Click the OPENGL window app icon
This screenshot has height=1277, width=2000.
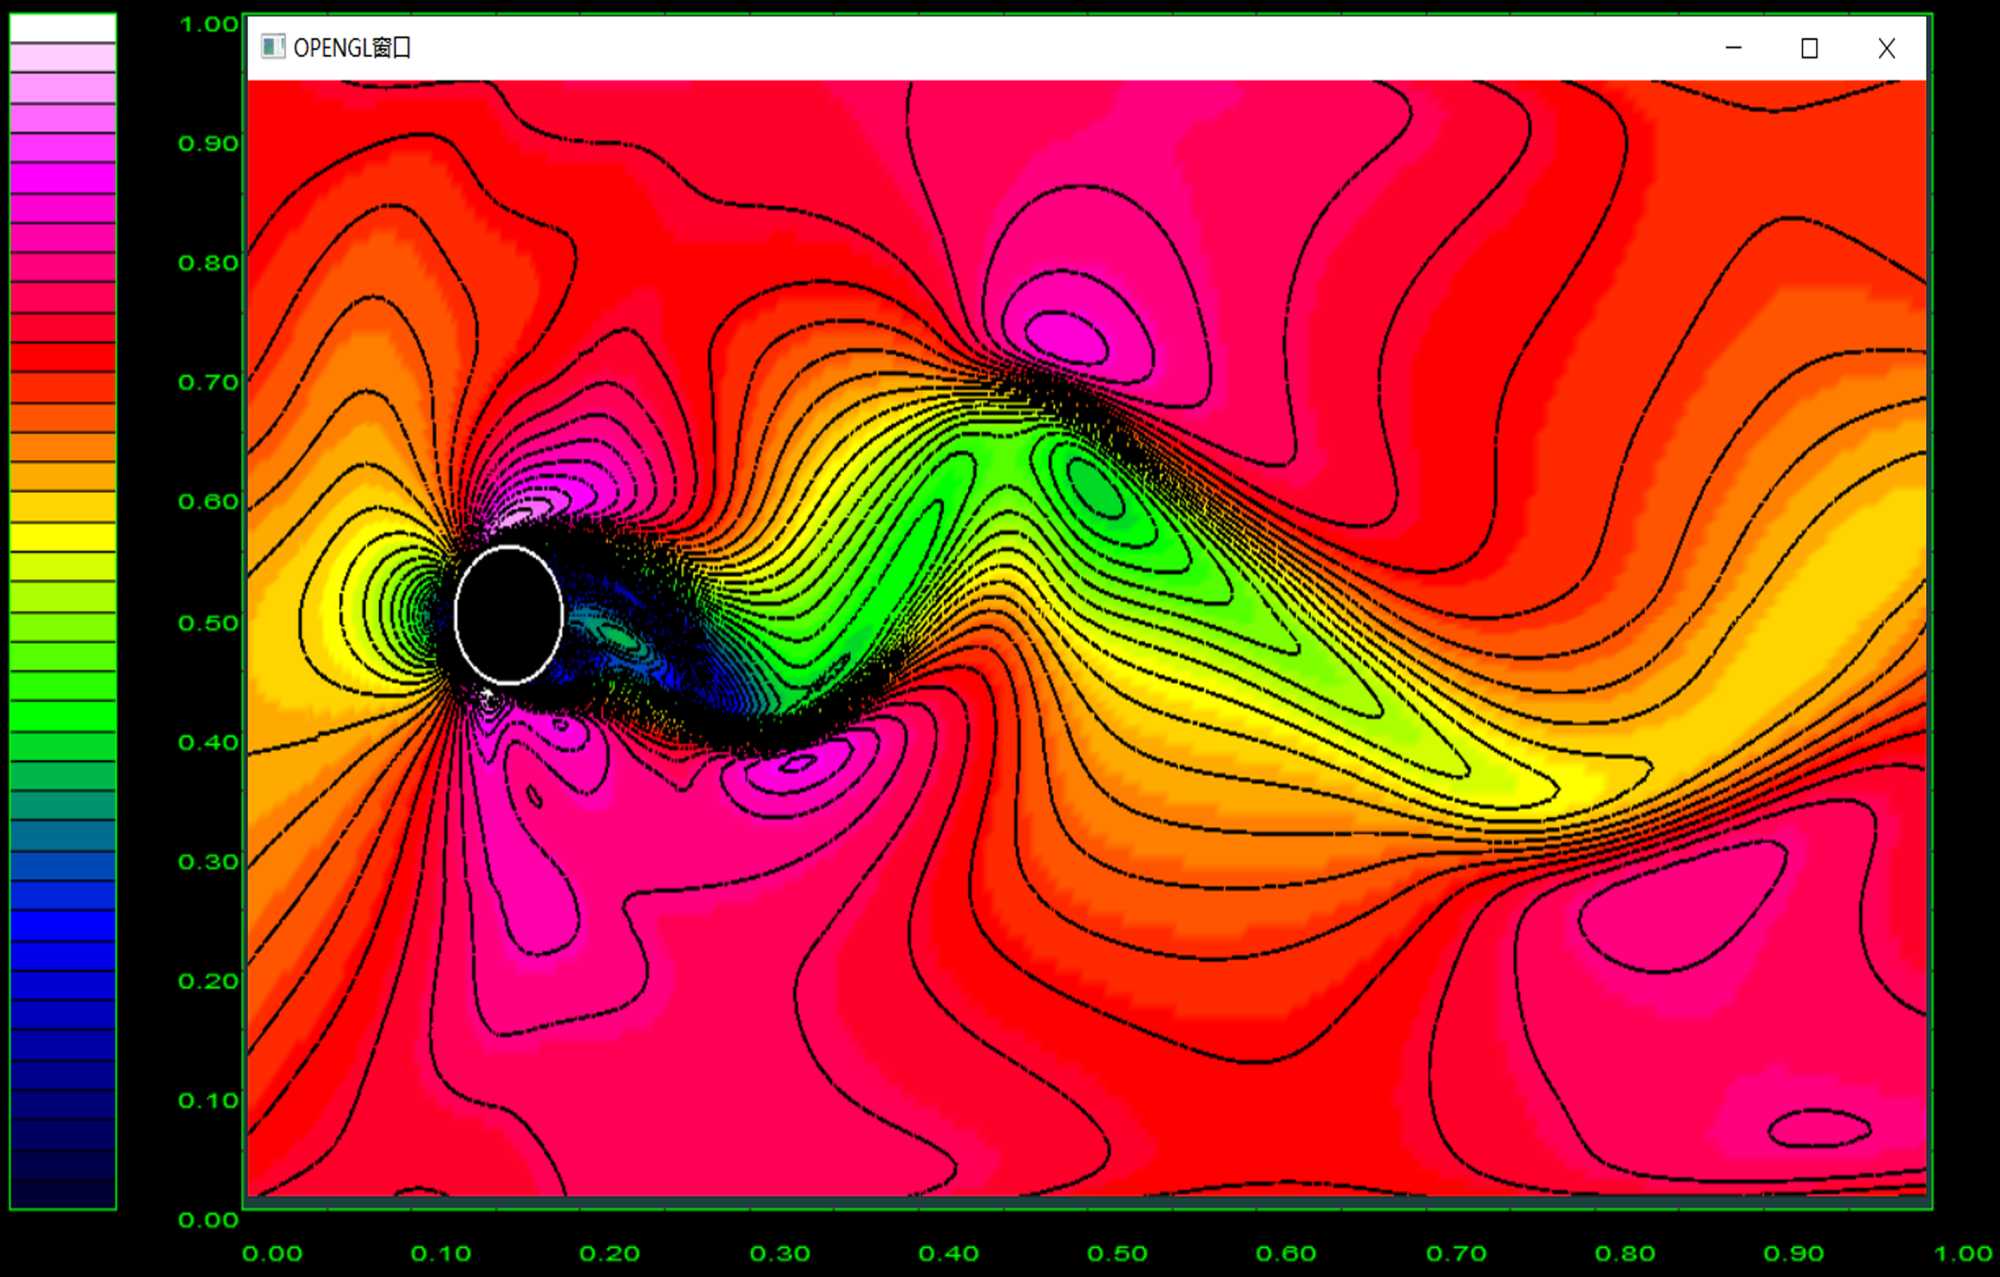click(272, 47)
